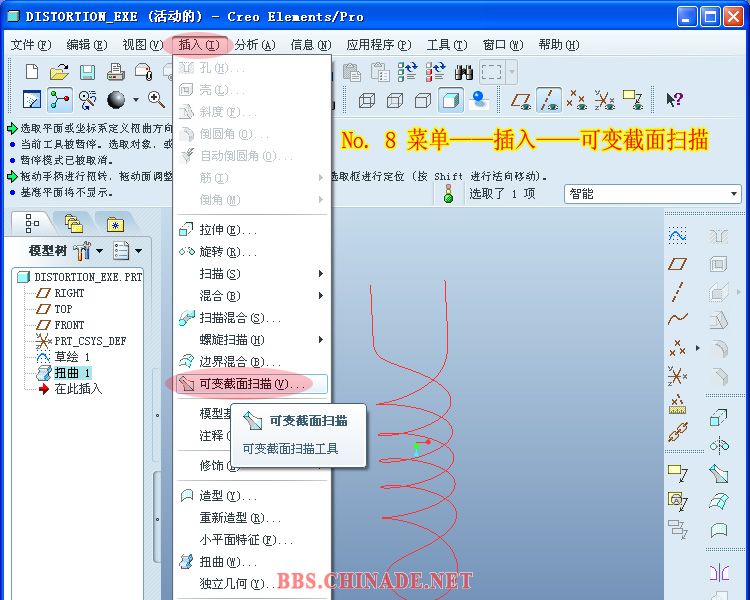Activate the Orient Mode icon

(88, 100)
